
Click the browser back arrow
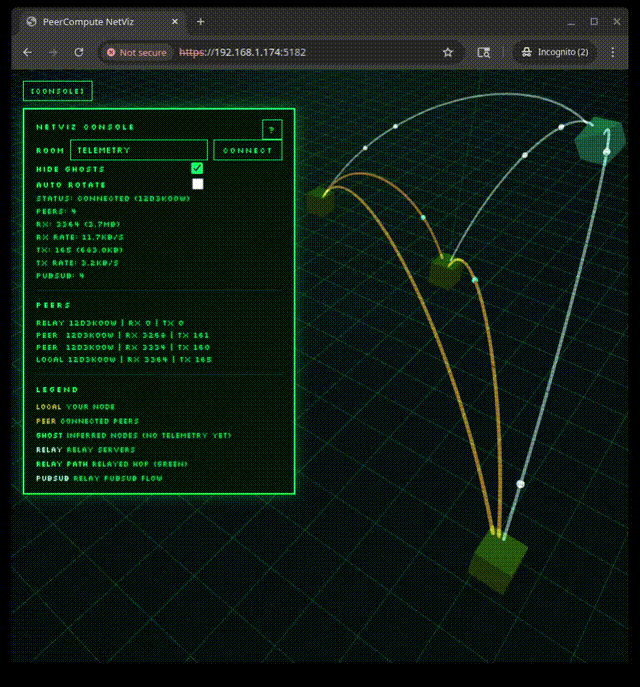(x=28, y=53)
